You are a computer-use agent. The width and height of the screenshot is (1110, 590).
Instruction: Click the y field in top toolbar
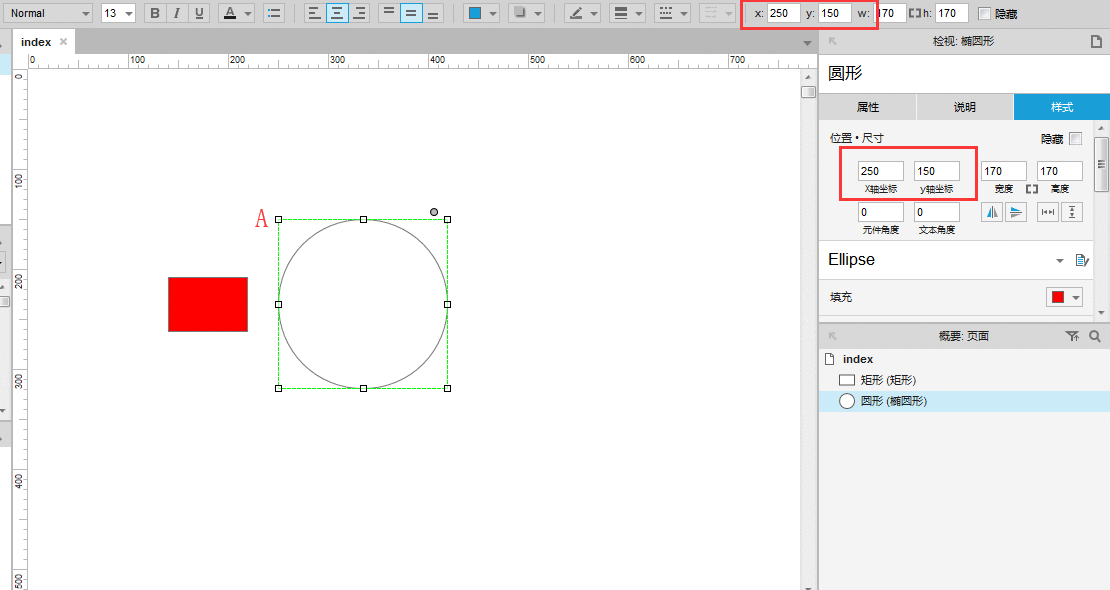(835, 13)
